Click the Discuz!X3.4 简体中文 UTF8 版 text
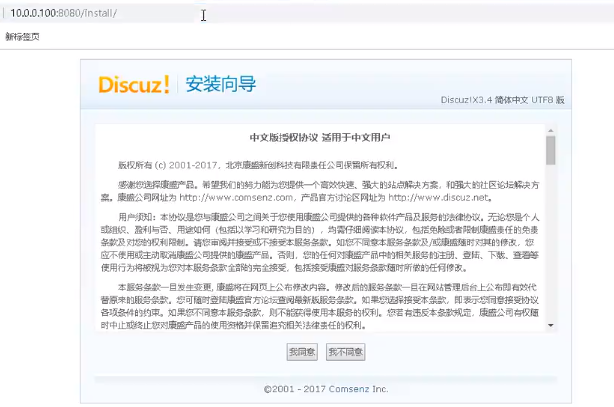Image resolution: width=614 pixels, height=407 pixels. 502,100
